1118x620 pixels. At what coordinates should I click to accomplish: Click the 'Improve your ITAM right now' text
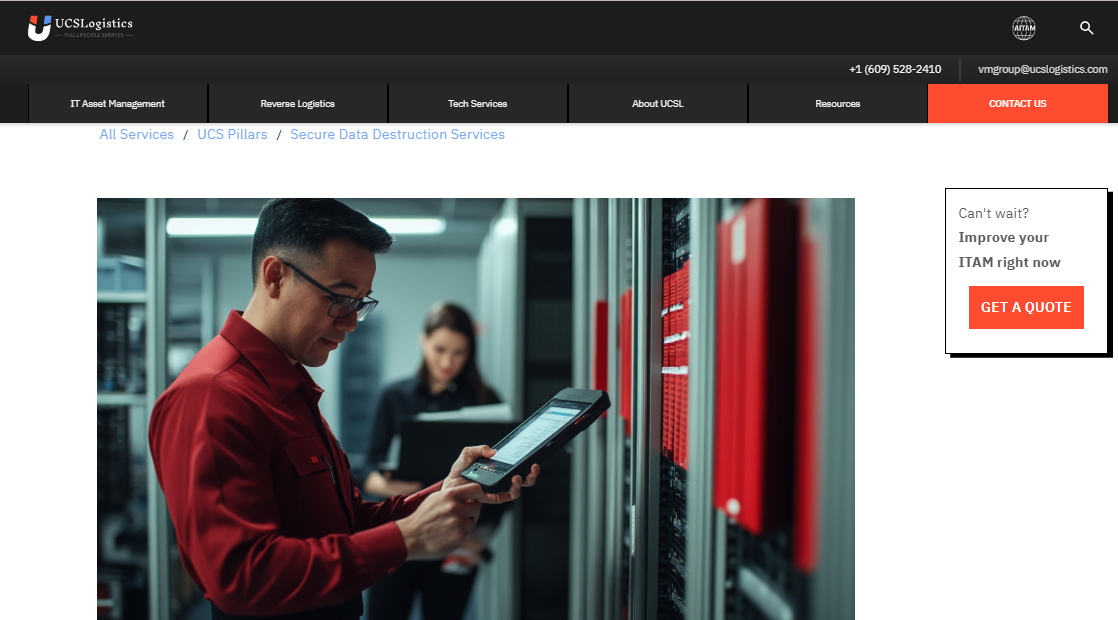tap(1009, 250)
